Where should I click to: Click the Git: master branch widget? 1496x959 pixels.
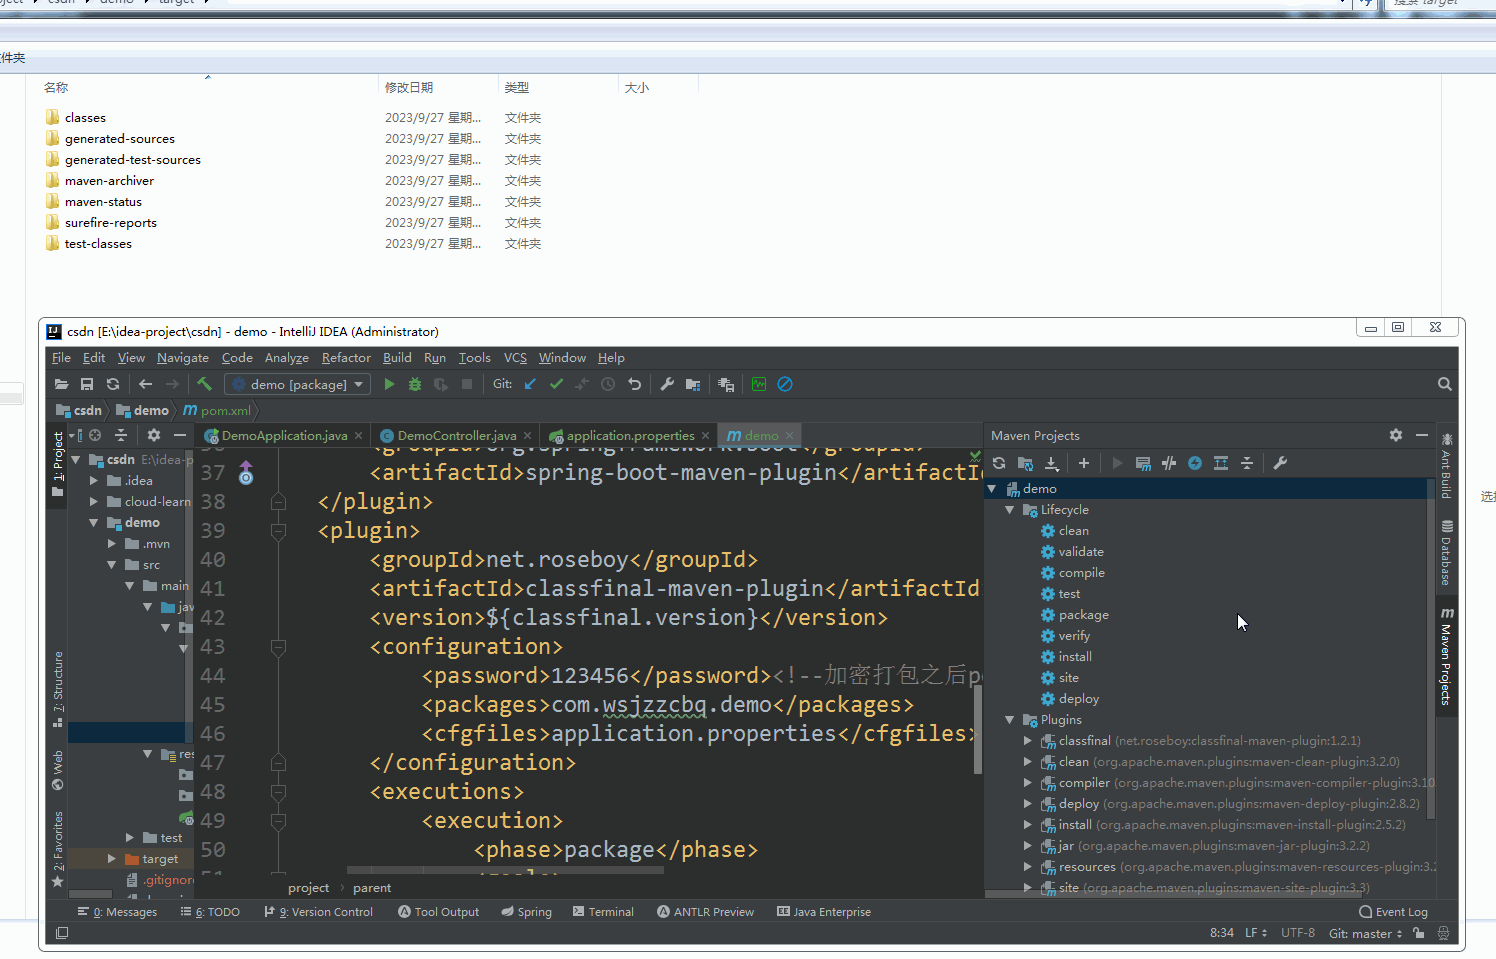pyautogui.click(x=1365, y=934)
